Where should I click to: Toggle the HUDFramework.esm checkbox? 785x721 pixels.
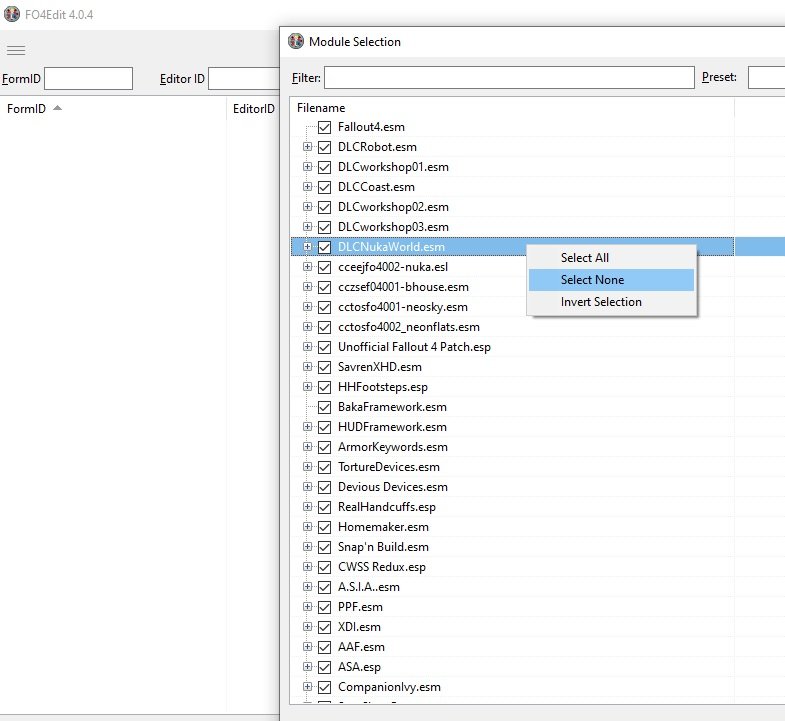point(324,427)
